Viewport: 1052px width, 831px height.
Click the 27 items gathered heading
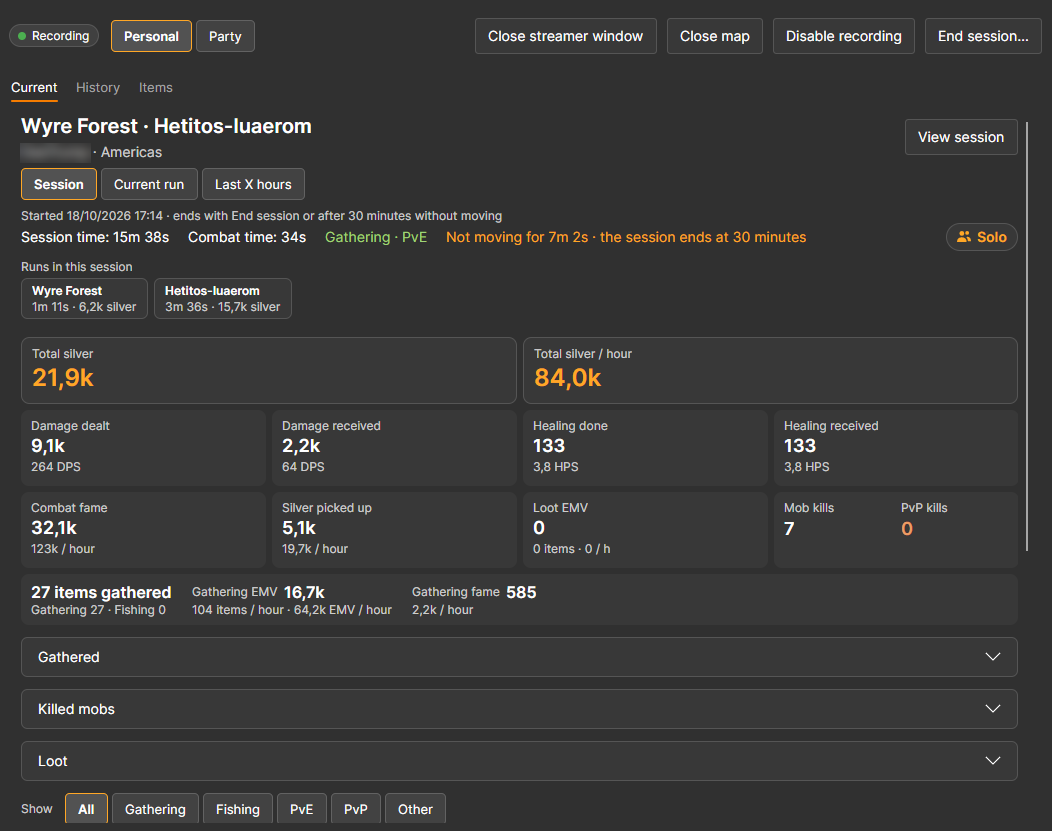pos(101,592)
